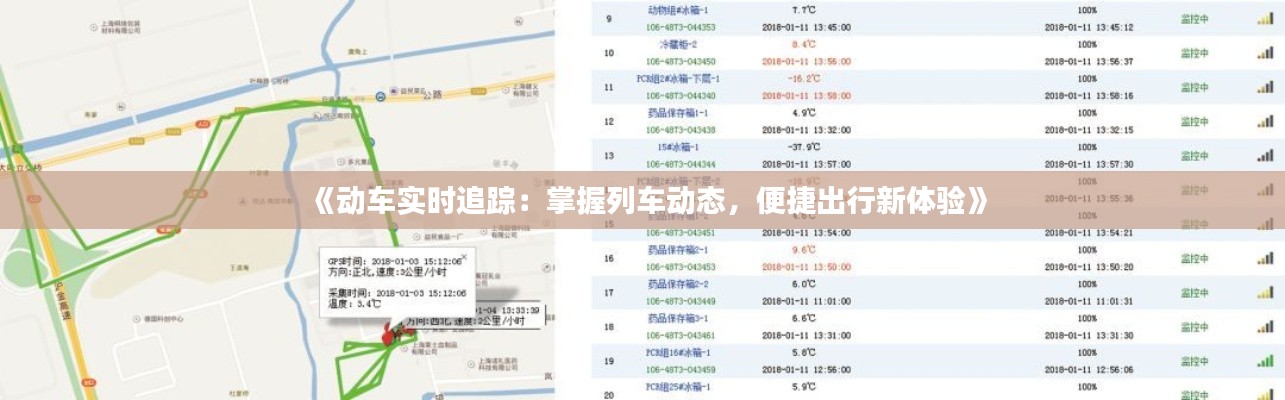Click 监控中 status in row 17
The image size is (1285, 400).
pyautogui.click(x=1194, y=292)
